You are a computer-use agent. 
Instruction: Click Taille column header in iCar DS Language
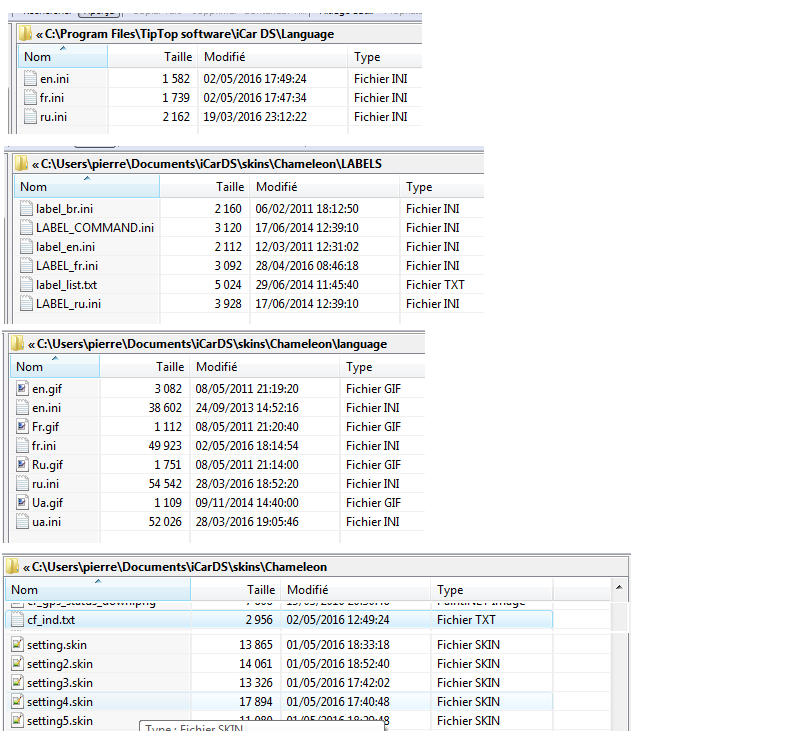tap(178, 57)
